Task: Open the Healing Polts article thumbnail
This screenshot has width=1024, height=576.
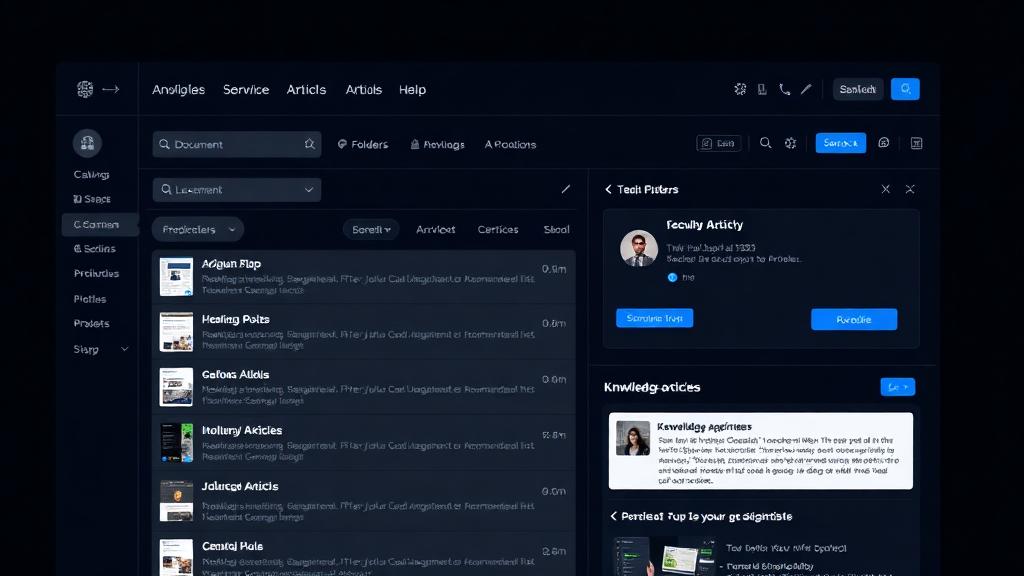Action: [x=176, y=332]
